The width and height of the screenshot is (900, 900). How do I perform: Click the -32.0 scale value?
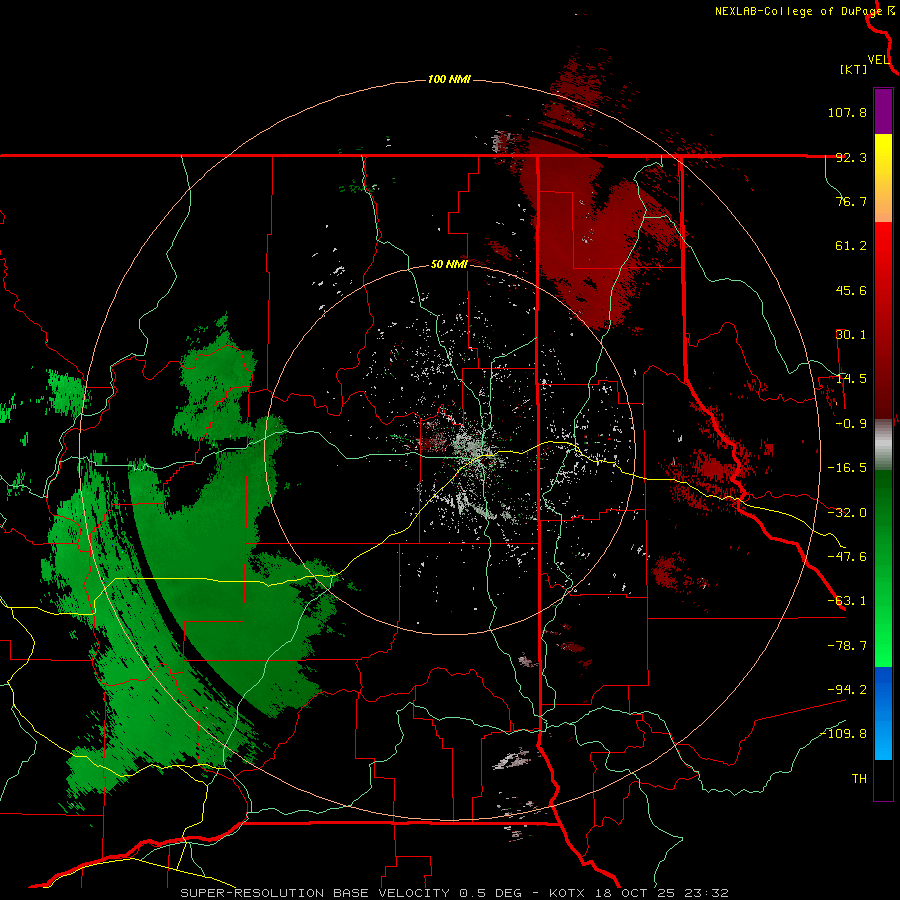[x=847, y=513]
